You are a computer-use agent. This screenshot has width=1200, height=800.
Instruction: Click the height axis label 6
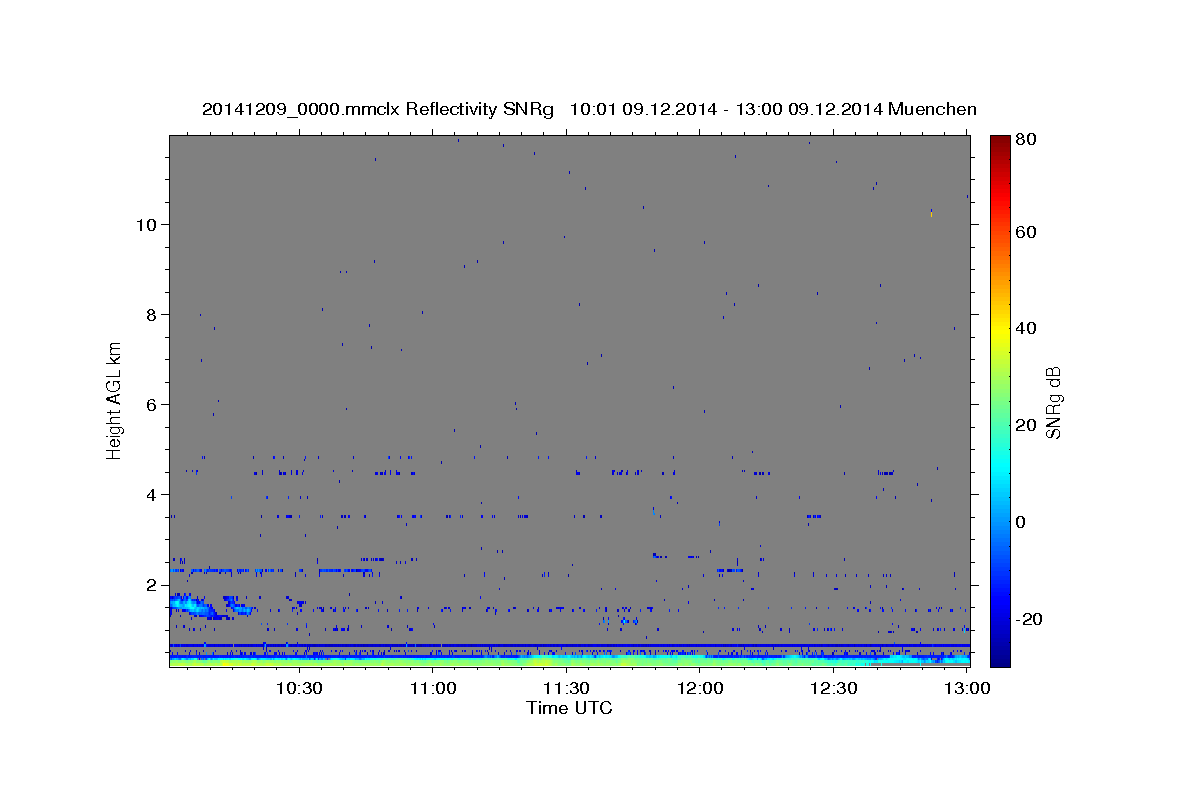click(151, 404)
